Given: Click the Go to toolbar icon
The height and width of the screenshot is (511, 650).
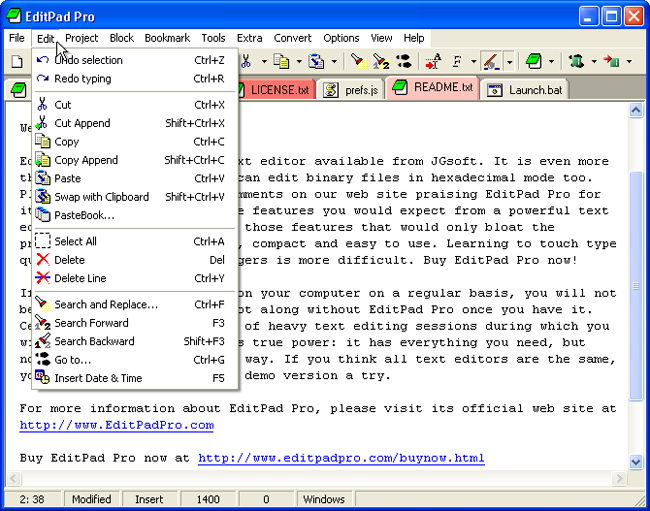Looking at the screenshot, I should [405, 62].
